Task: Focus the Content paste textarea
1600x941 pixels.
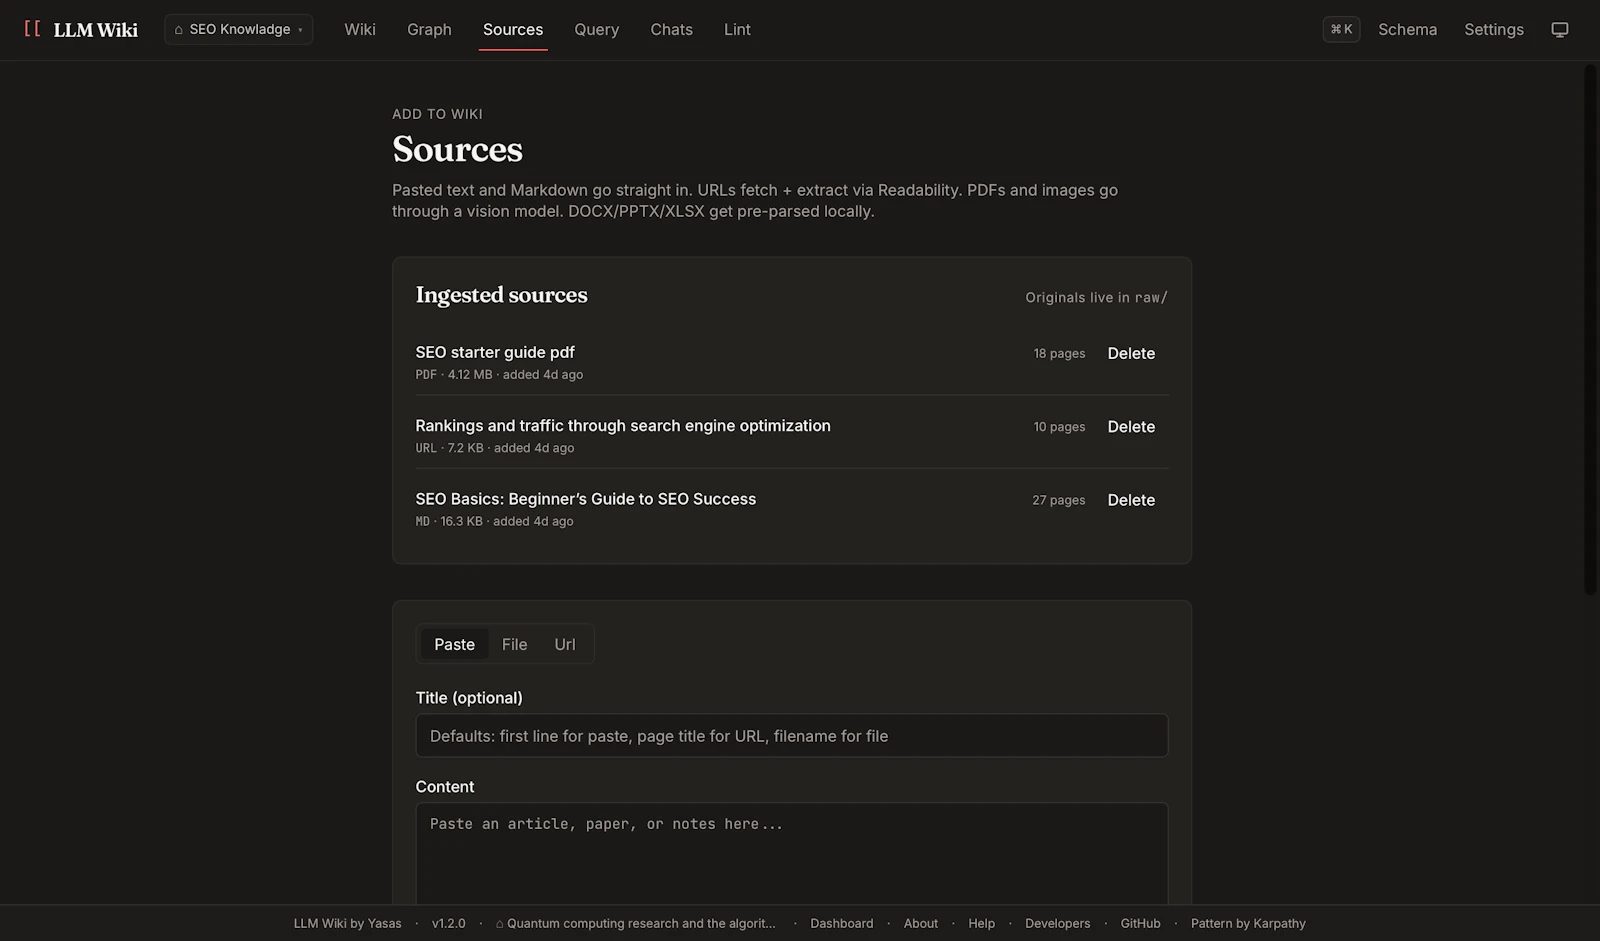Action: [x=791, y=854]
